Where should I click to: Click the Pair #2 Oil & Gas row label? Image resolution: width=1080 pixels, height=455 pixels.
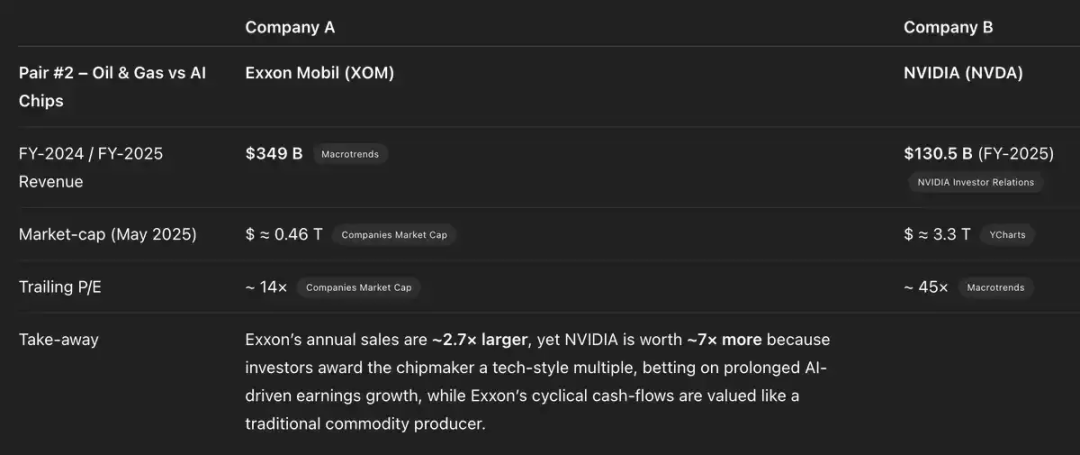(112, 87)
